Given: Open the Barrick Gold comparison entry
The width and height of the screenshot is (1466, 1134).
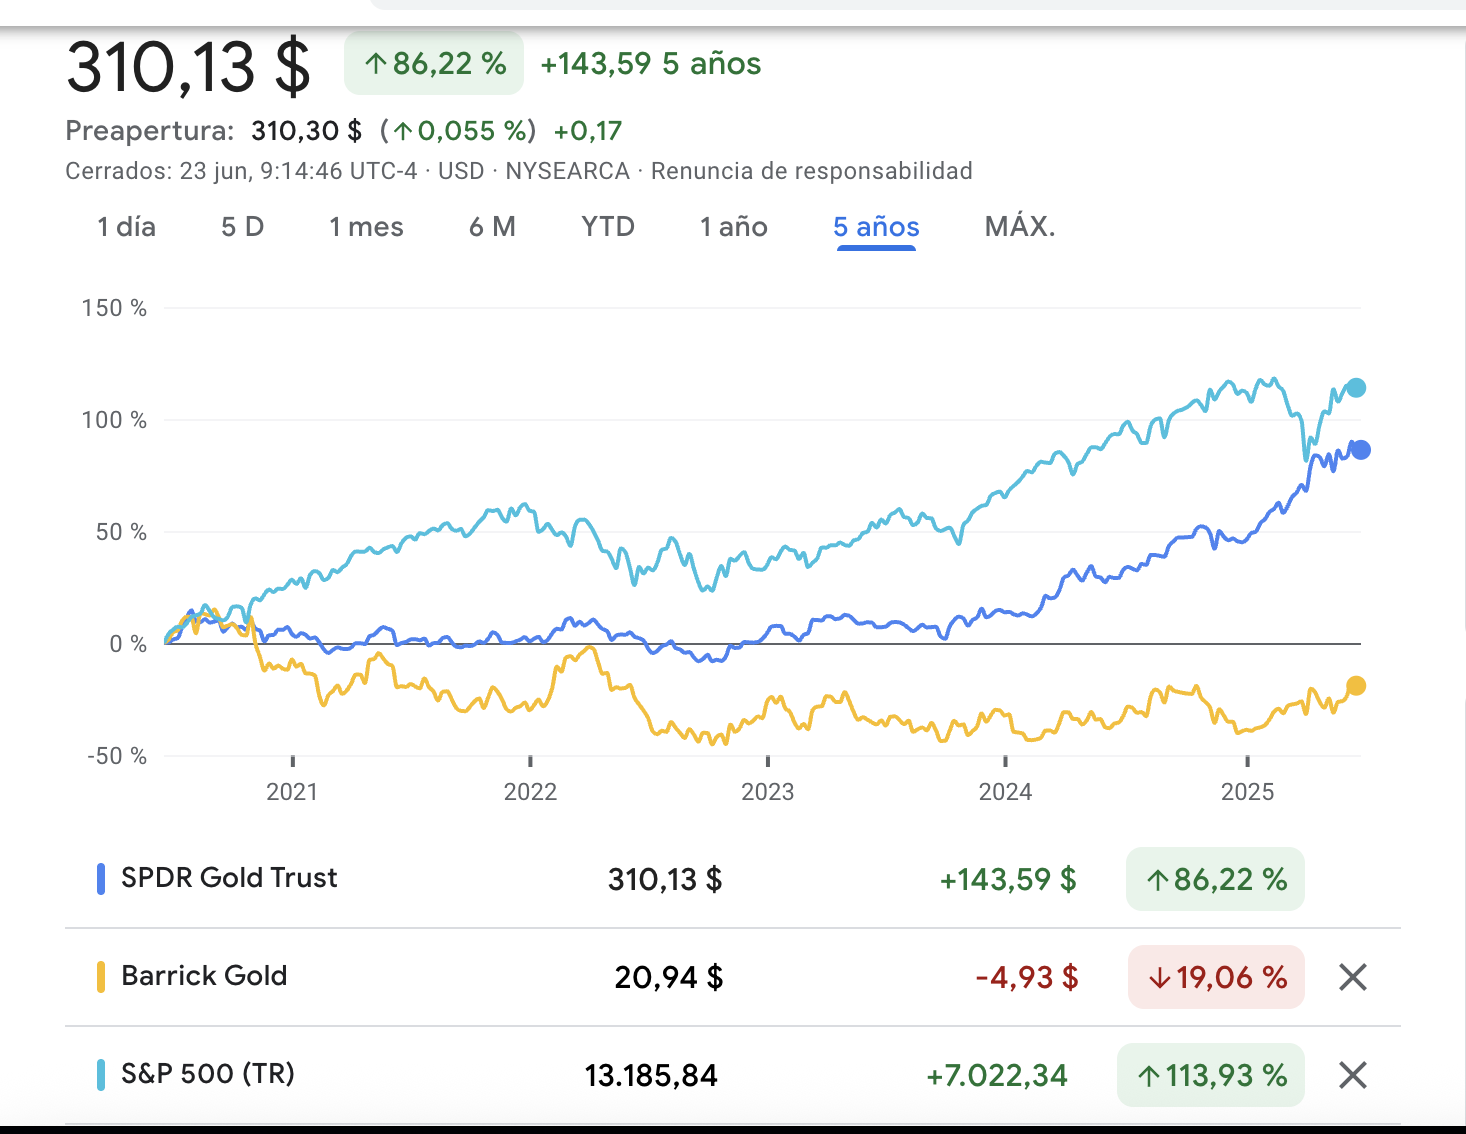Looking at the screenshot, I should coord(204,976).
